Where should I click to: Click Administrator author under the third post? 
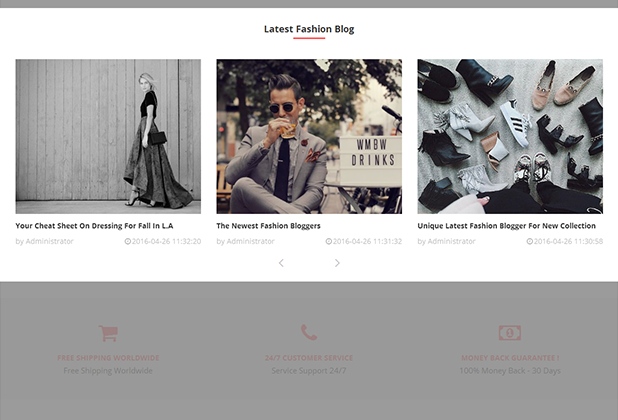click(451, 242)
